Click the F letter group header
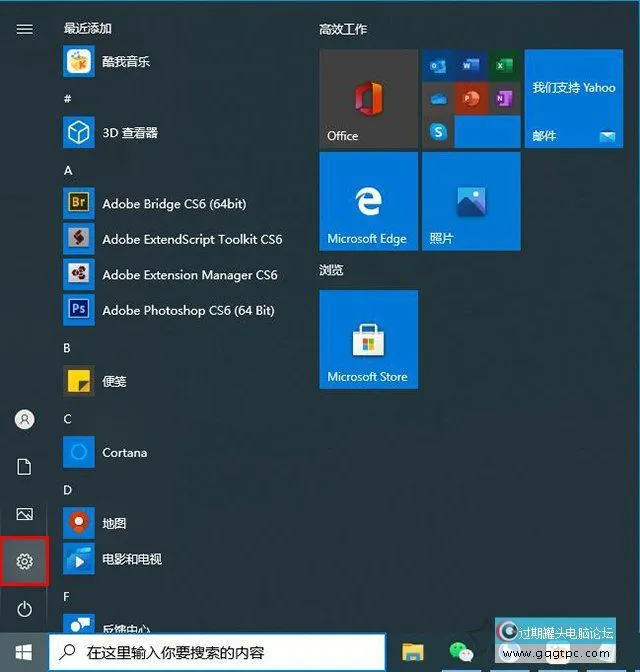The image size is (640, 672). pos(66,597)
